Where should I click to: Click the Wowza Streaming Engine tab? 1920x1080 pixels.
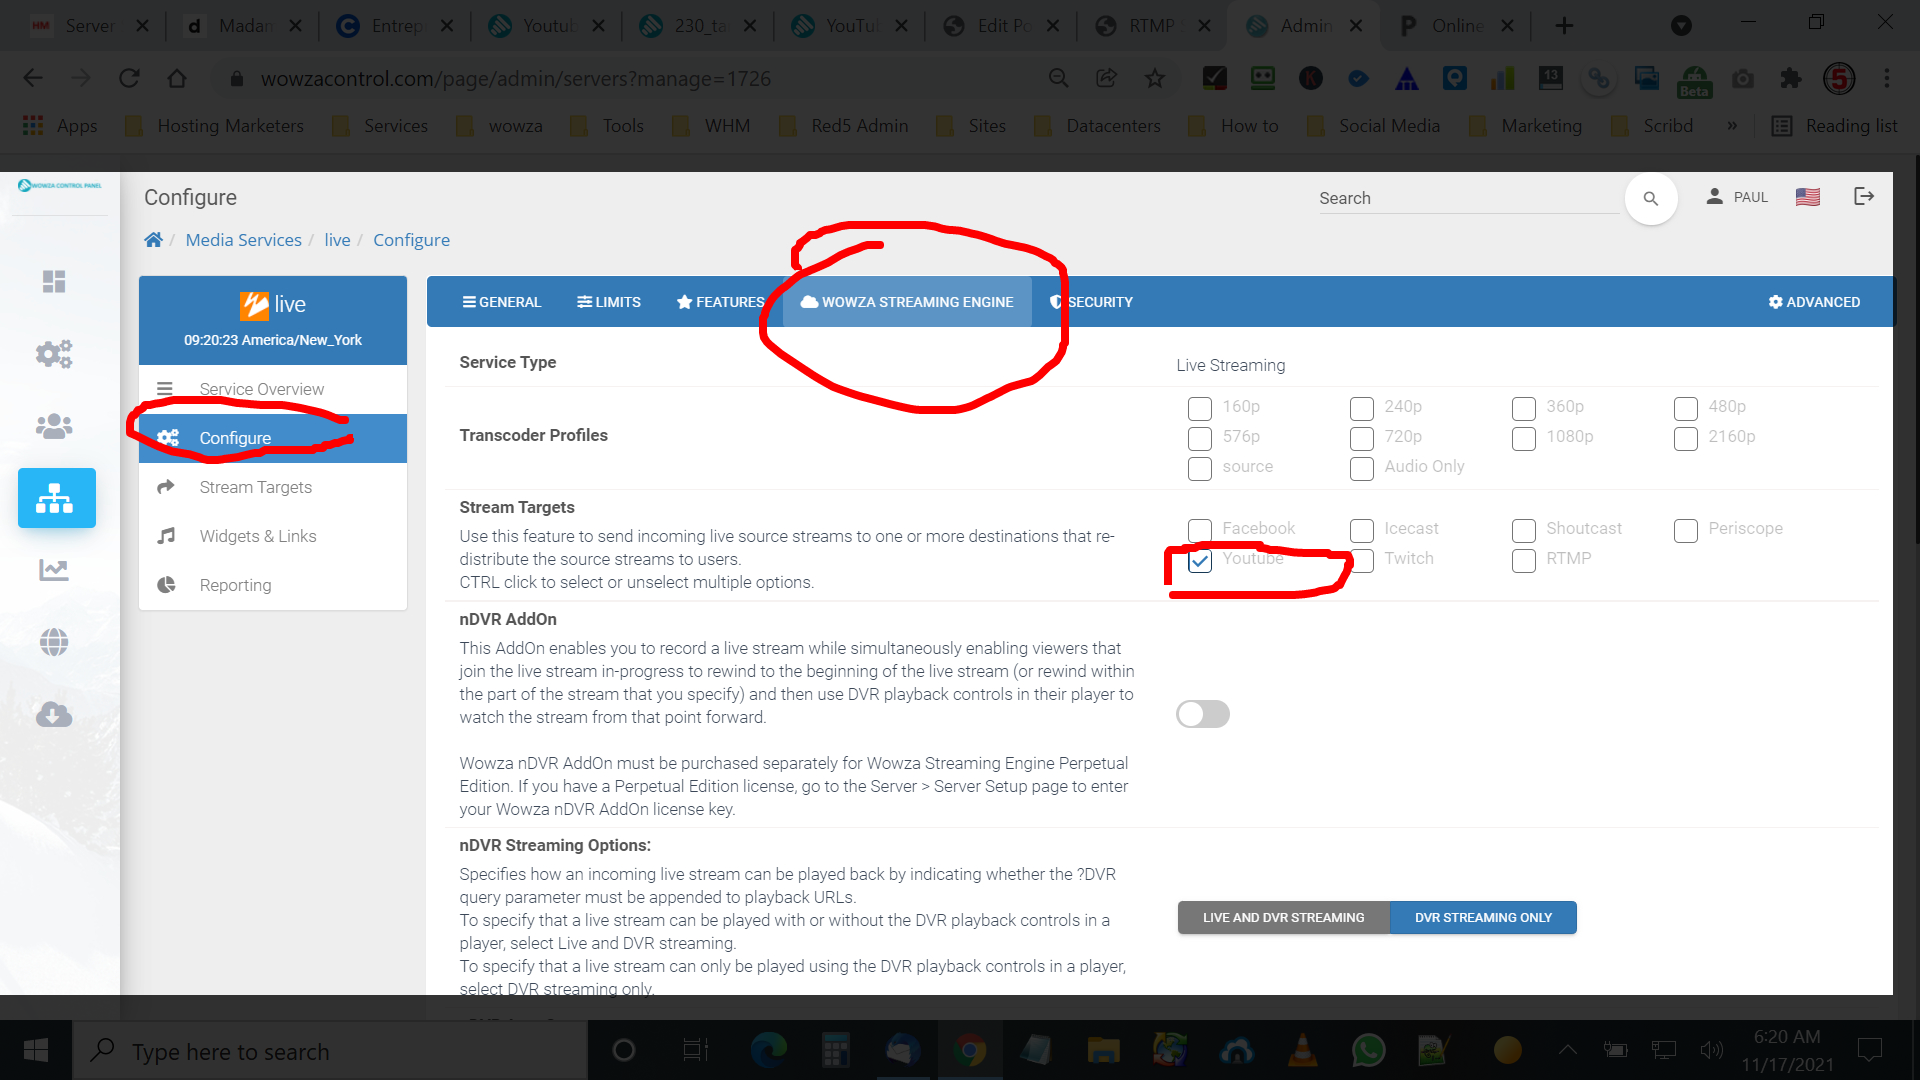pyautogui.click(x=909, y=302)
